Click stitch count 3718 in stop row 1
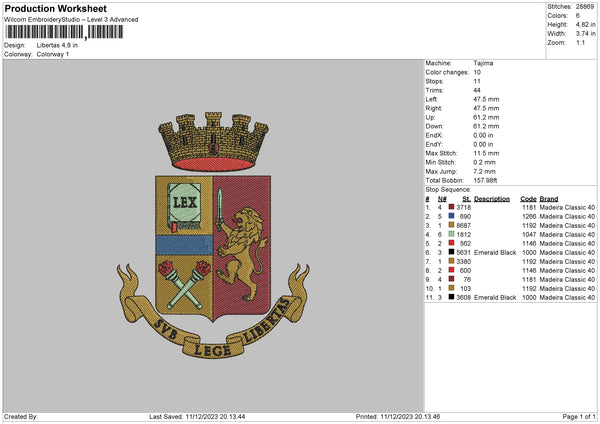This screenshot has width=600, height=424. [464, 207]
